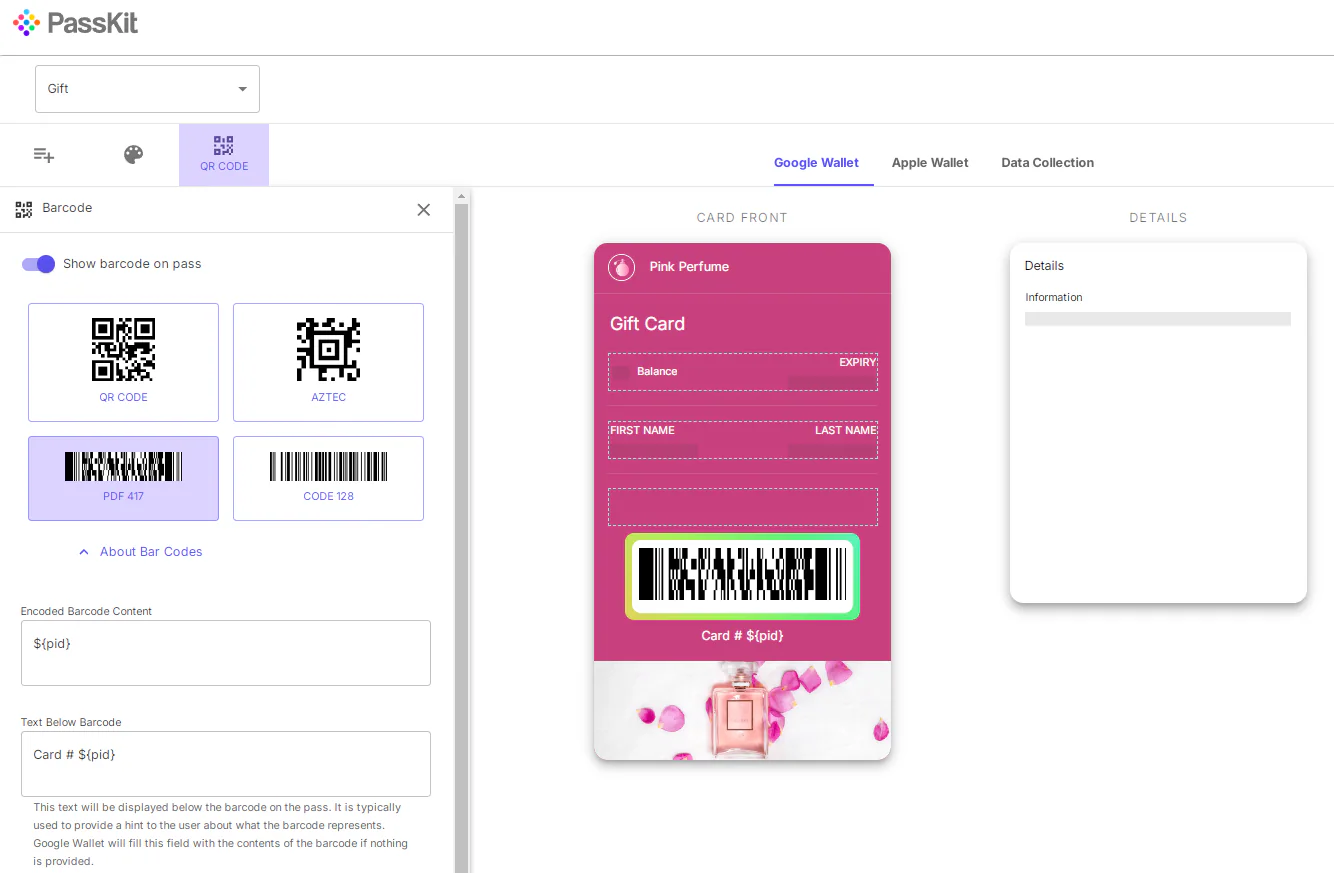Image resolution: width=1334 pixels, height=873 pixels.
Task: Close the Barcode panel
Action: [x=424, y=209]
